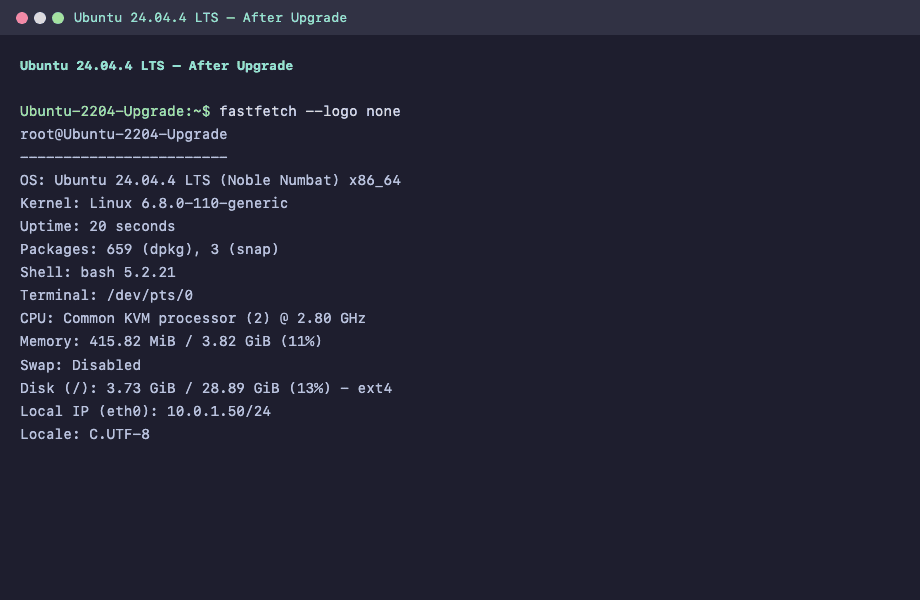Click the root@Ubuntu-2204-Upgrade hostname line
This screenshot has height=600, width=920.
click(123, 134)
